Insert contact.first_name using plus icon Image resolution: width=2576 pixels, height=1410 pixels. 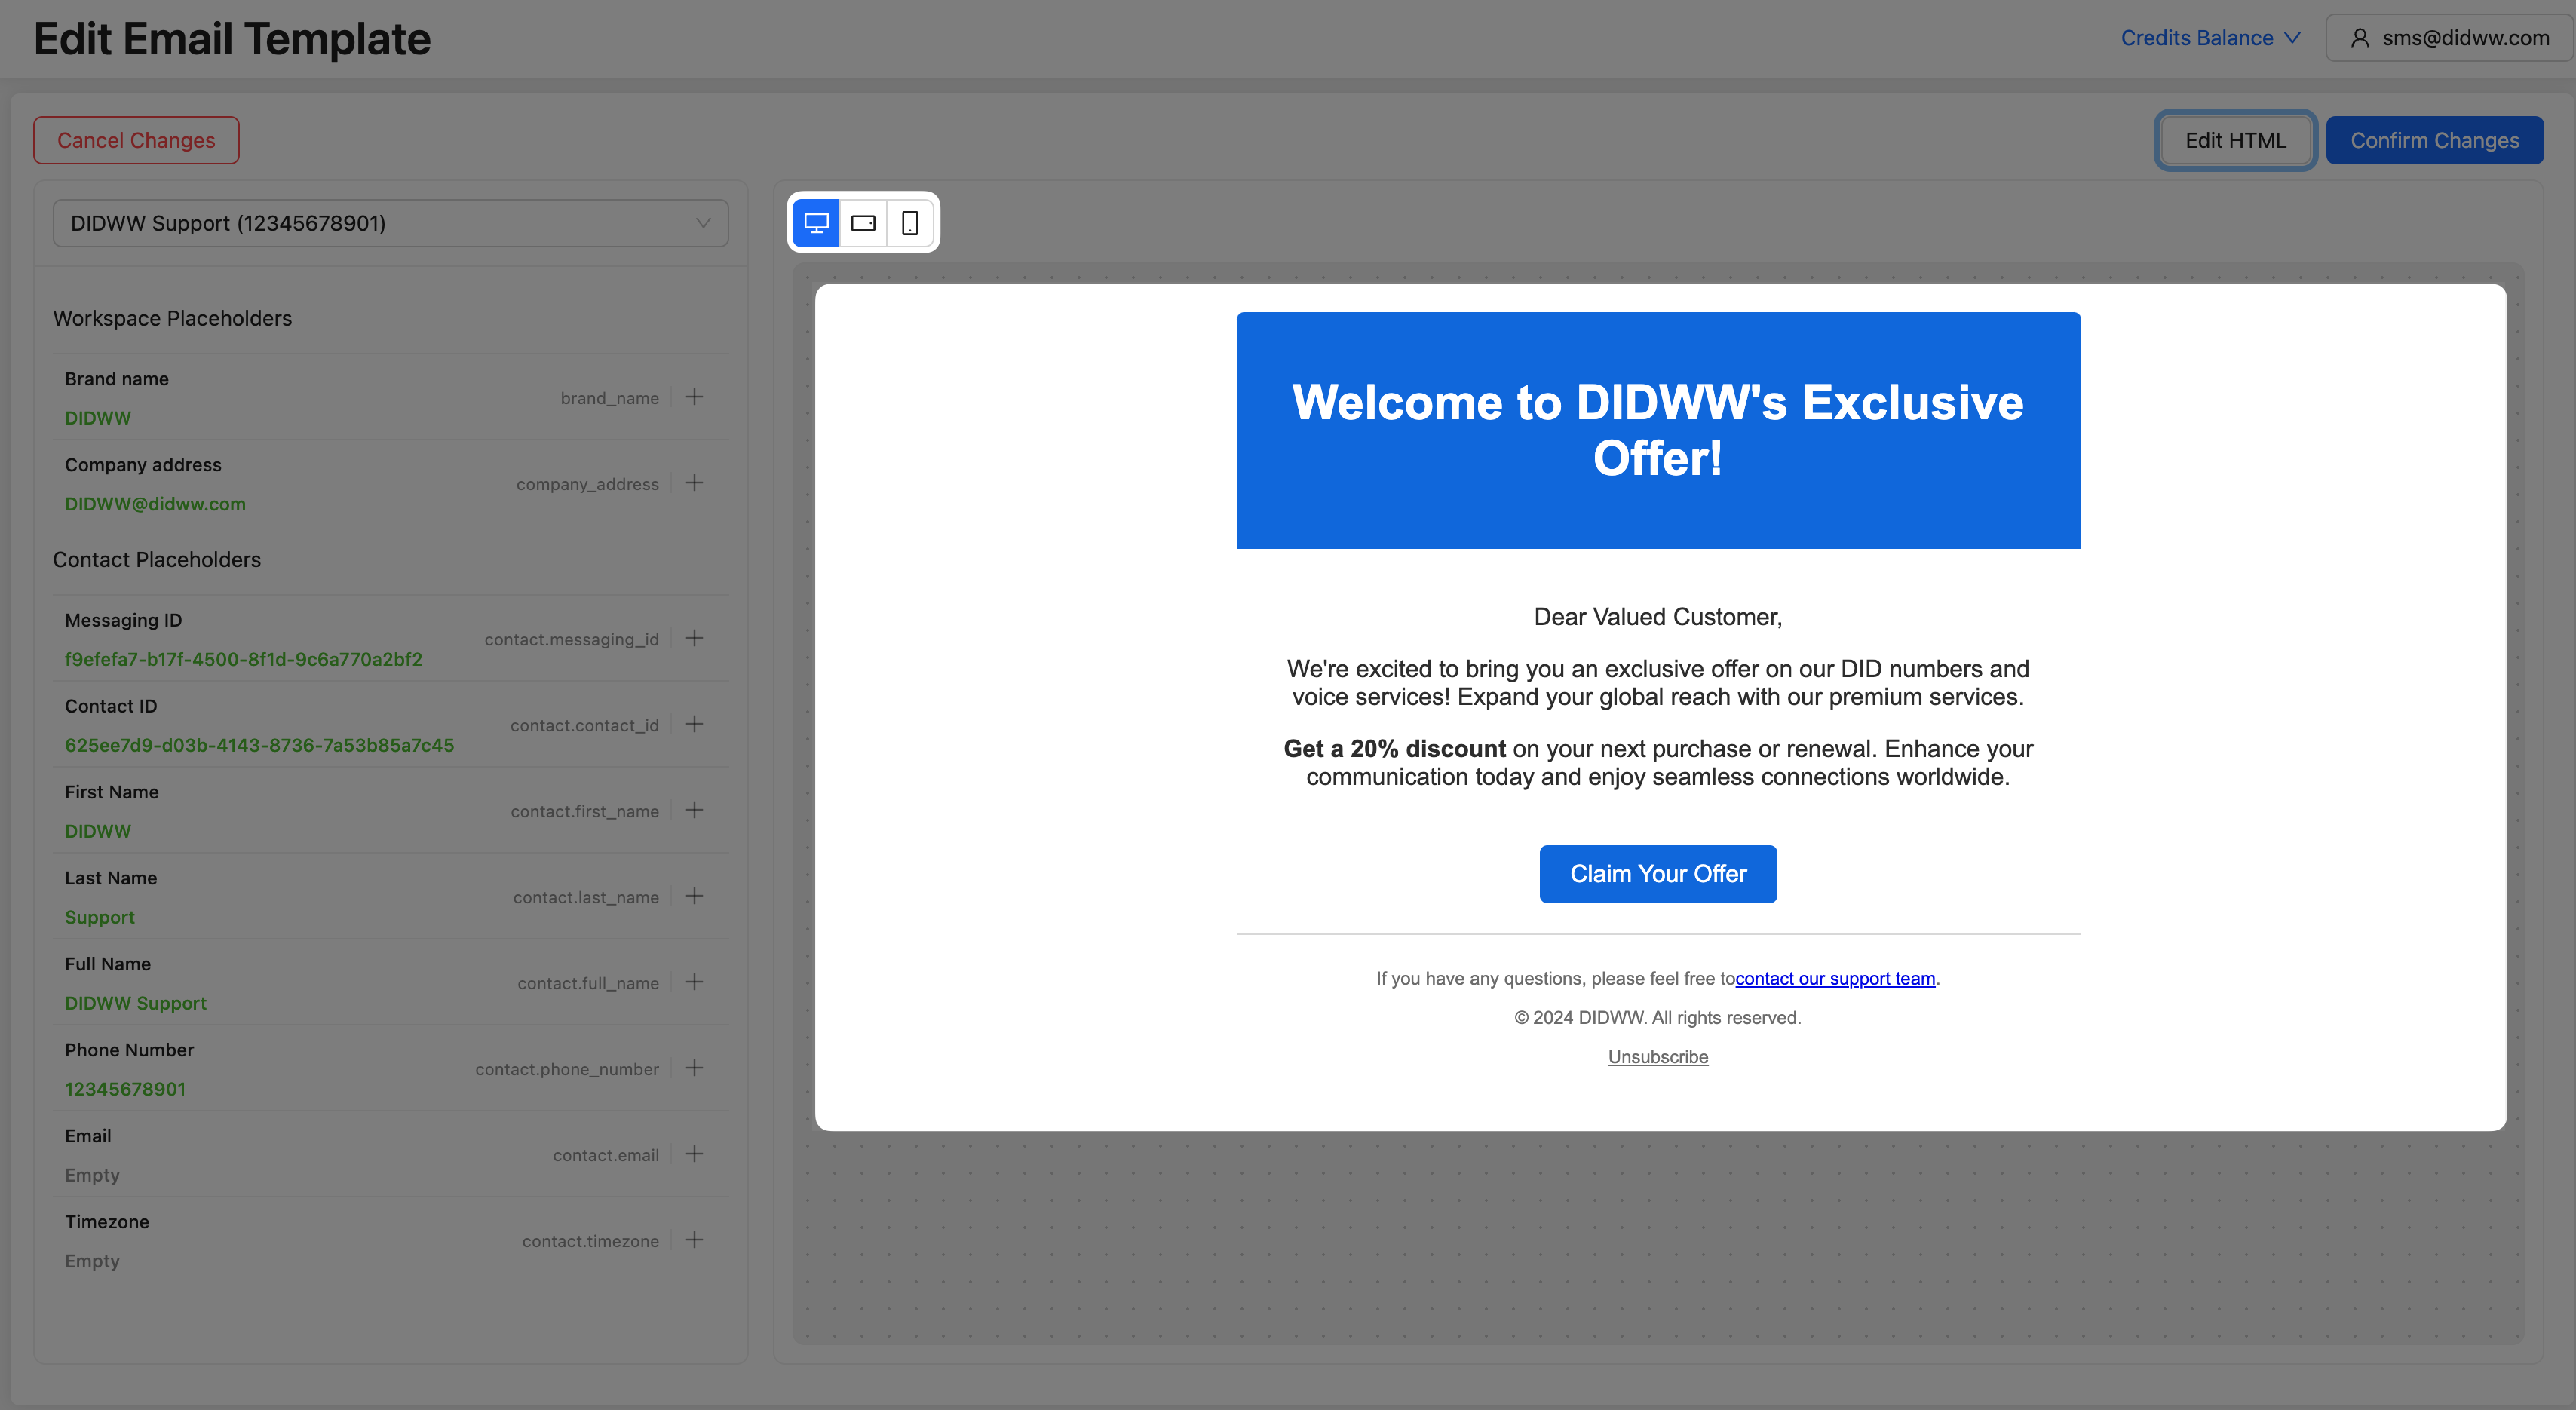click(694, 810)
